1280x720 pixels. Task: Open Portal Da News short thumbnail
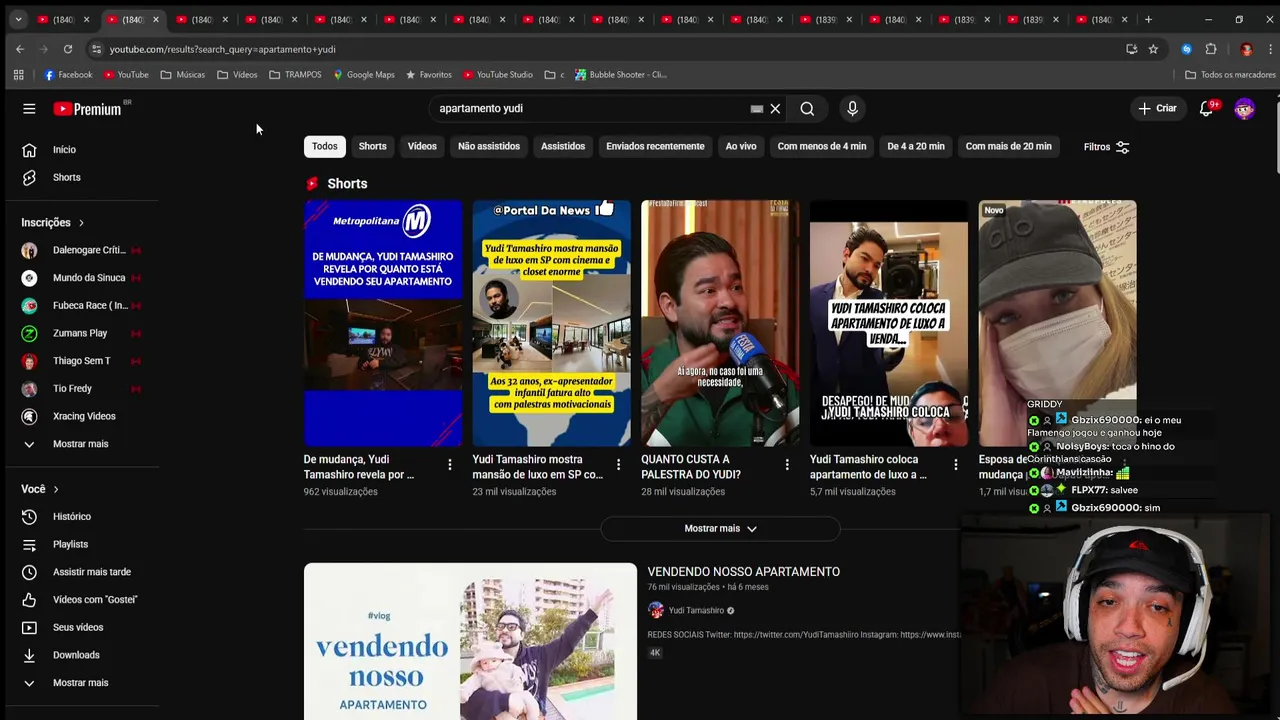[x=552, y=323]
